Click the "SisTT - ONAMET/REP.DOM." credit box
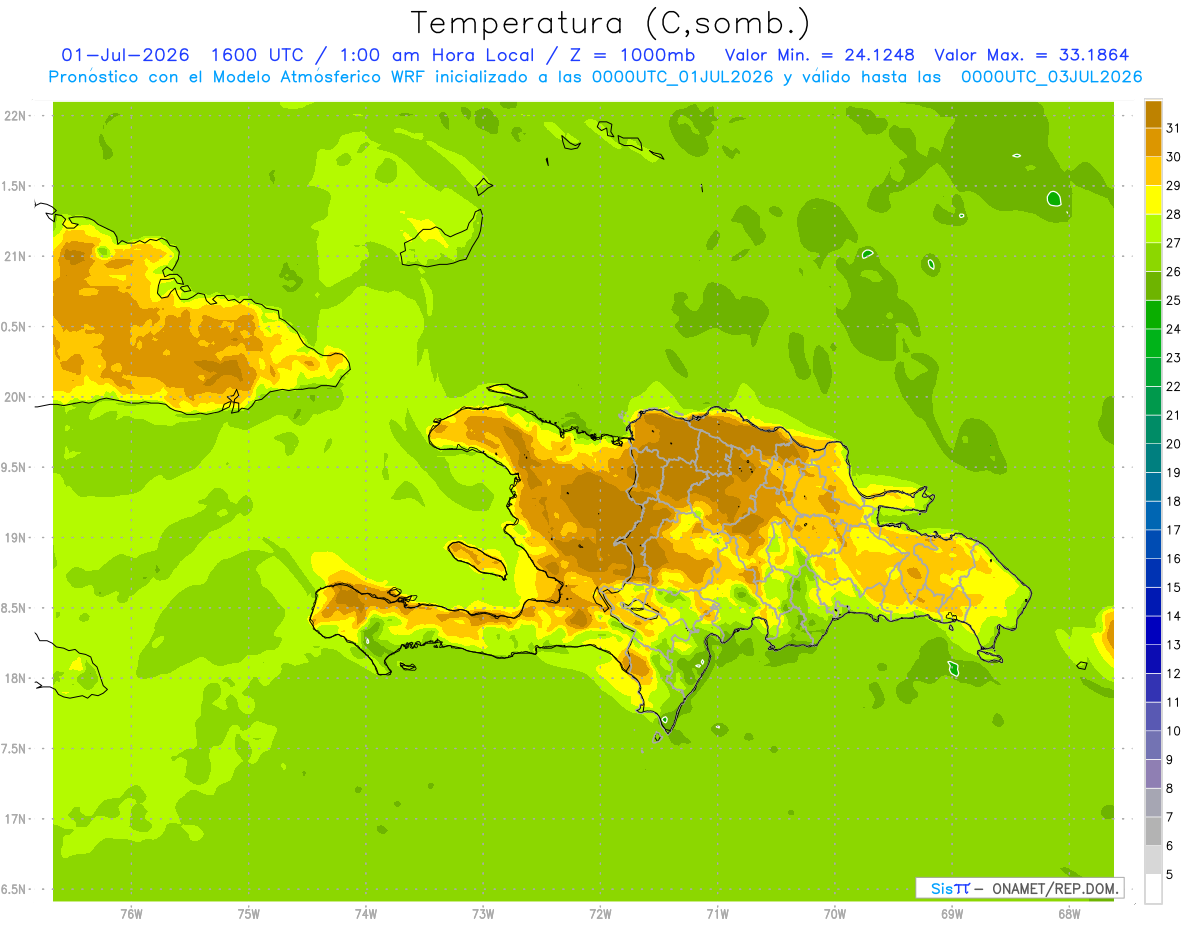The image size is (1200, 927). [1019, 888]
